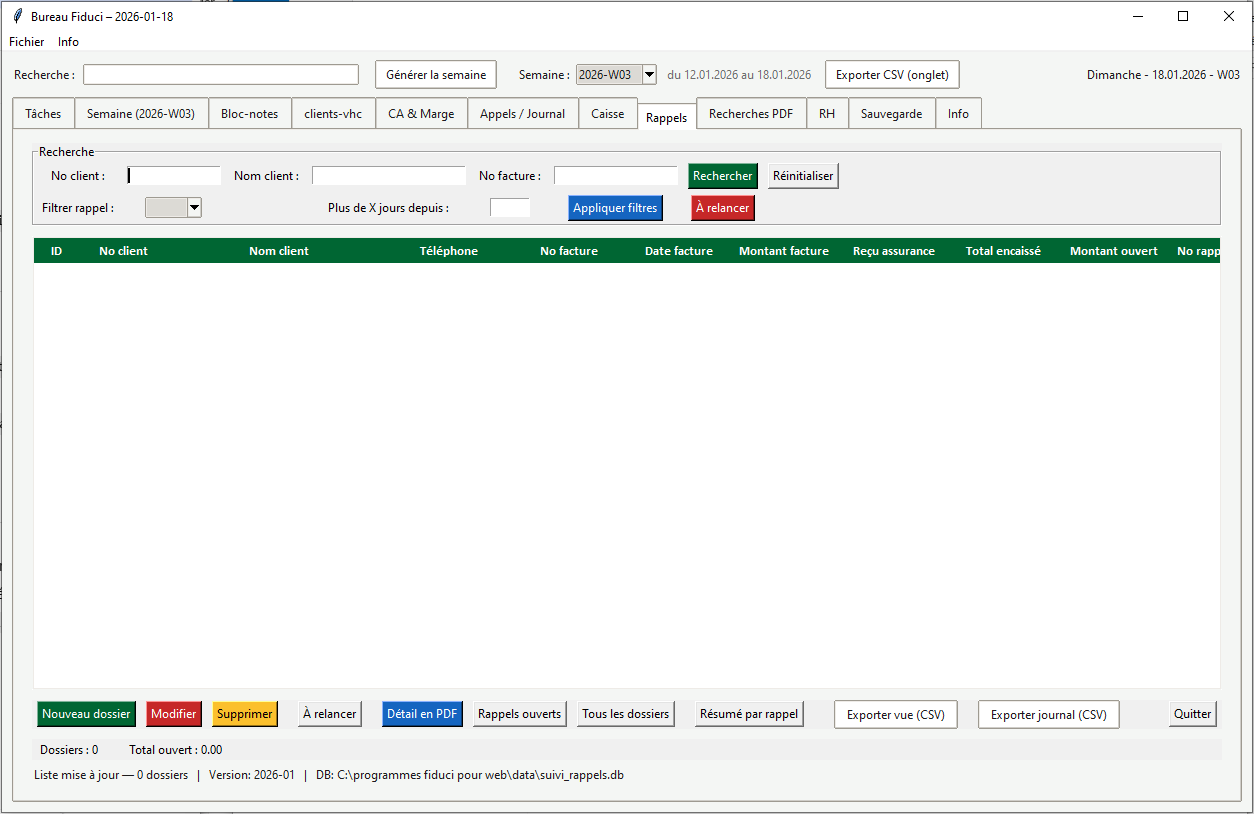Export the current tab with Exporter CSV (onglet)
1254x814 pixels.
[891, 74]
